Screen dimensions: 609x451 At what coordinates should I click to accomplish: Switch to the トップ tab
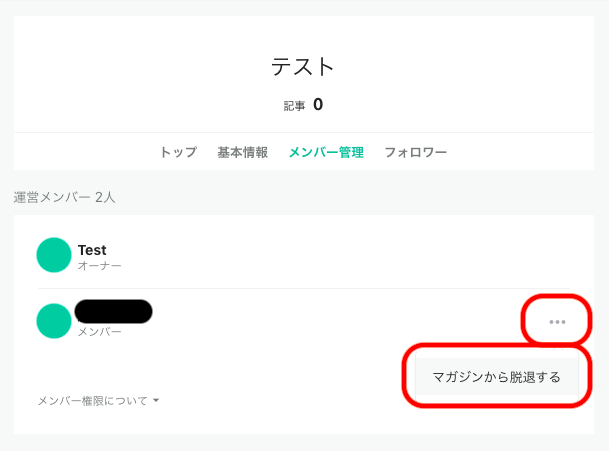click(178, 153)
